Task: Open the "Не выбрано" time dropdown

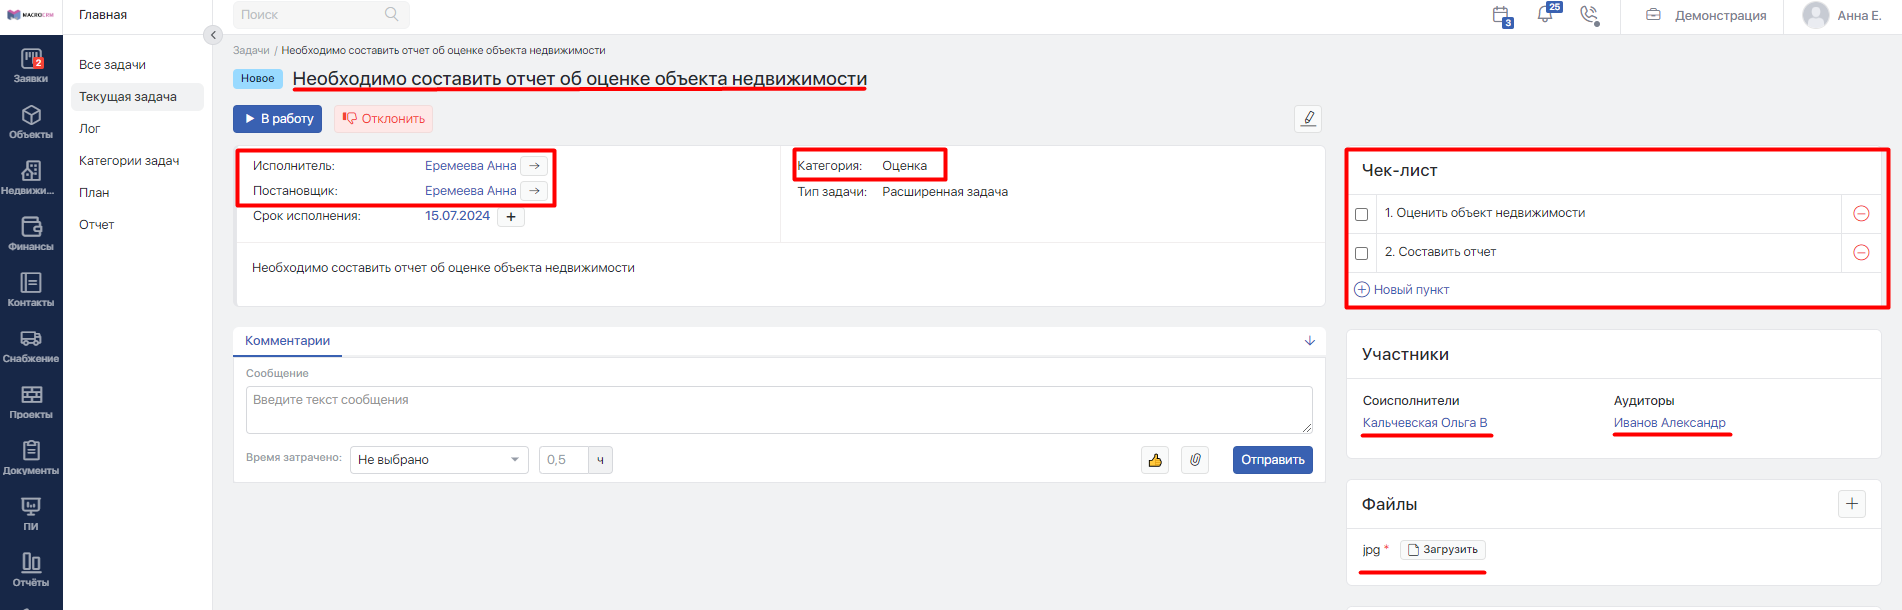Action: pos(440,460)
